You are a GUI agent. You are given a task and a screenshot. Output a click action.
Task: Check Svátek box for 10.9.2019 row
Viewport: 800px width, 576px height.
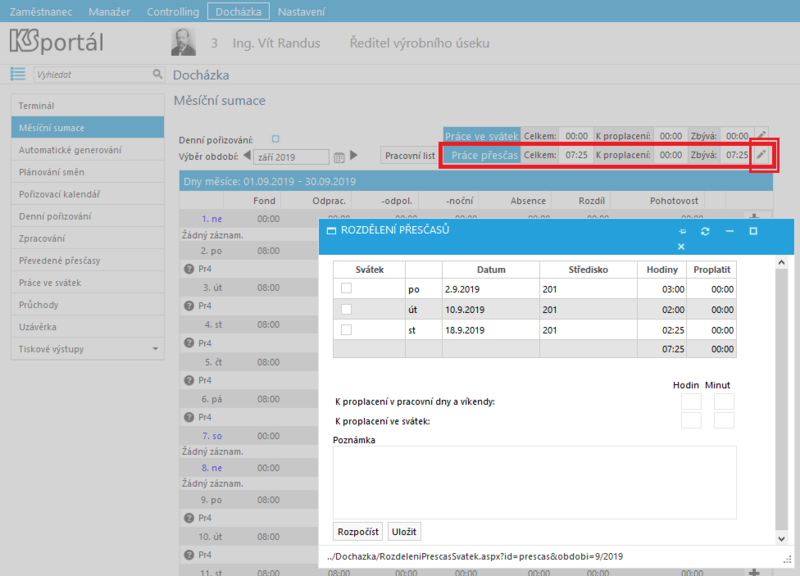[346, 309]
